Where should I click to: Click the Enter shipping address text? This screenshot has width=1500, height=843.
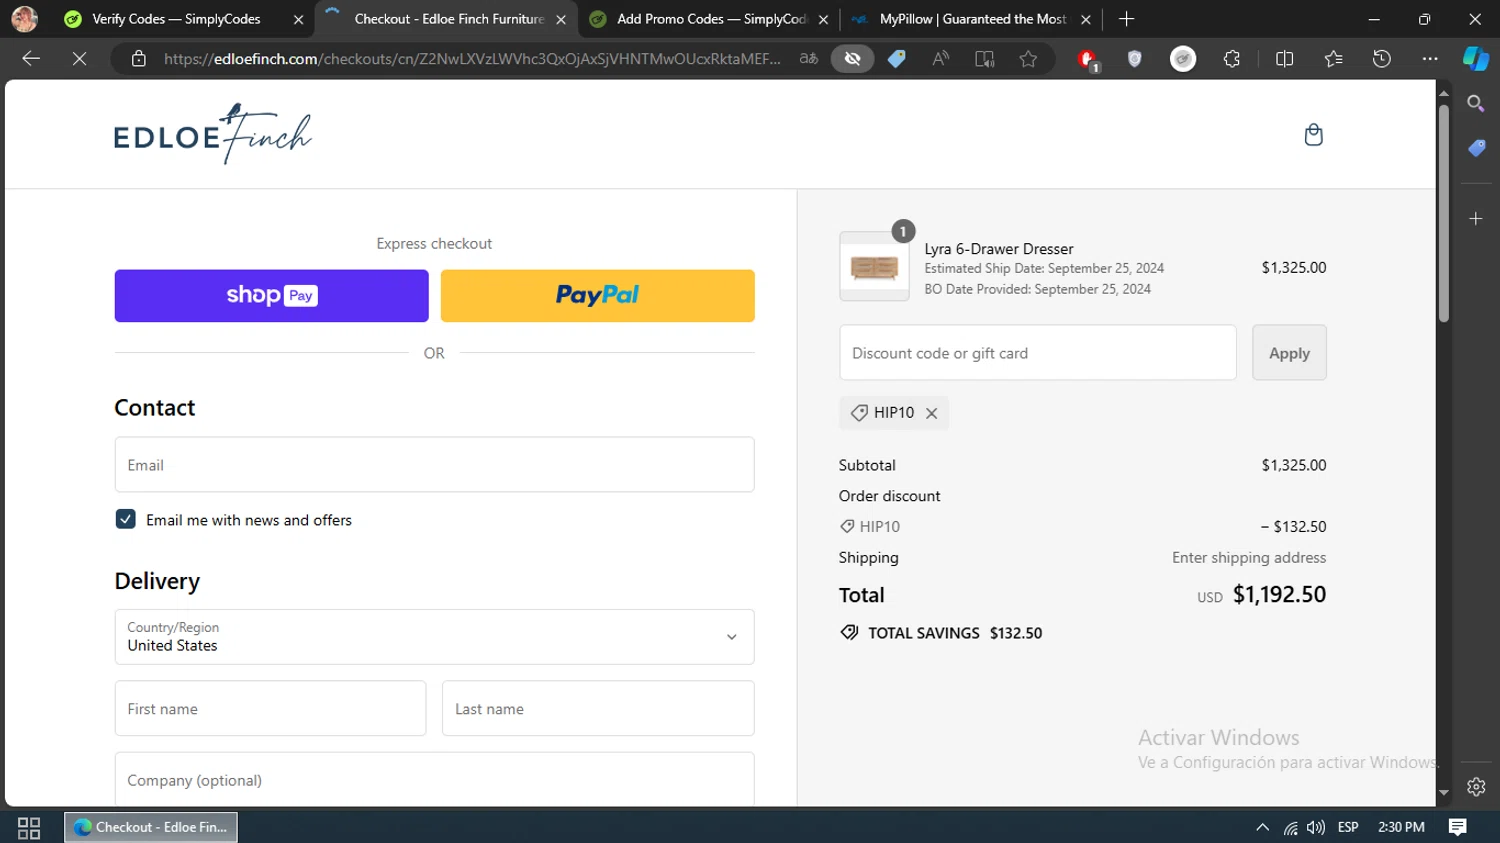click(x=1249, y=558)
